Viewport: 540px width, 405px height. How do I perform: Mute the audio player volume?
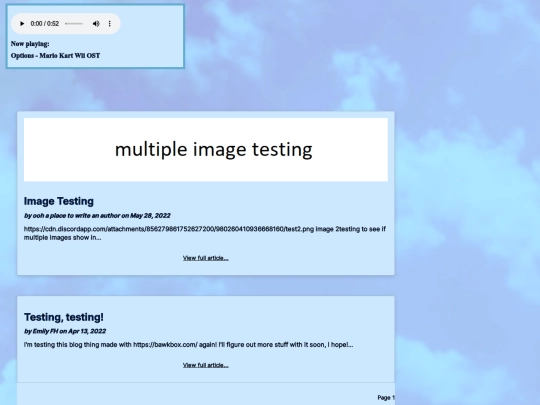(96, 24)
